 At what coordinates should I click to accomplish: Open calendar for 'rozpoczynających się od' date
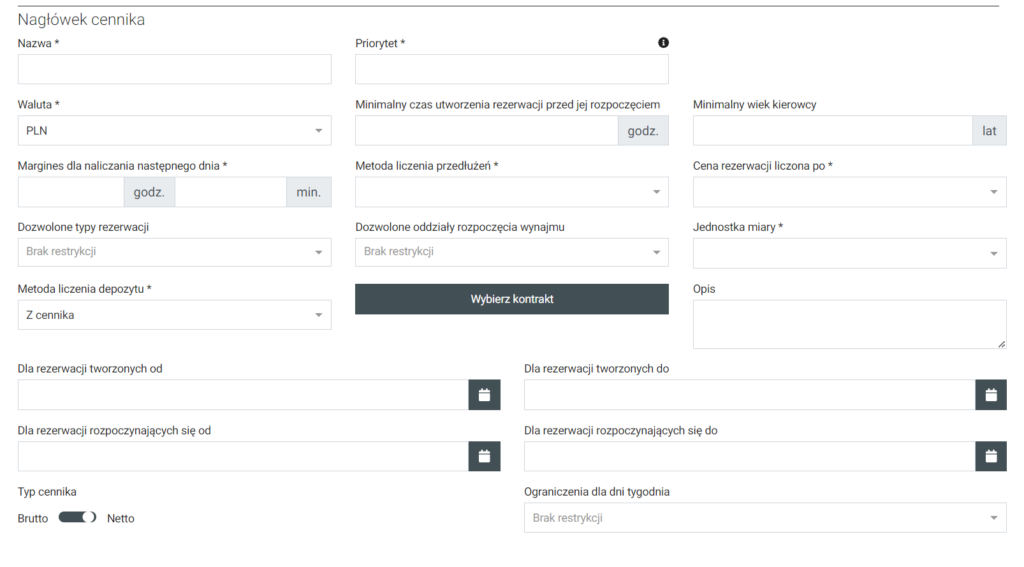[484, 457]
